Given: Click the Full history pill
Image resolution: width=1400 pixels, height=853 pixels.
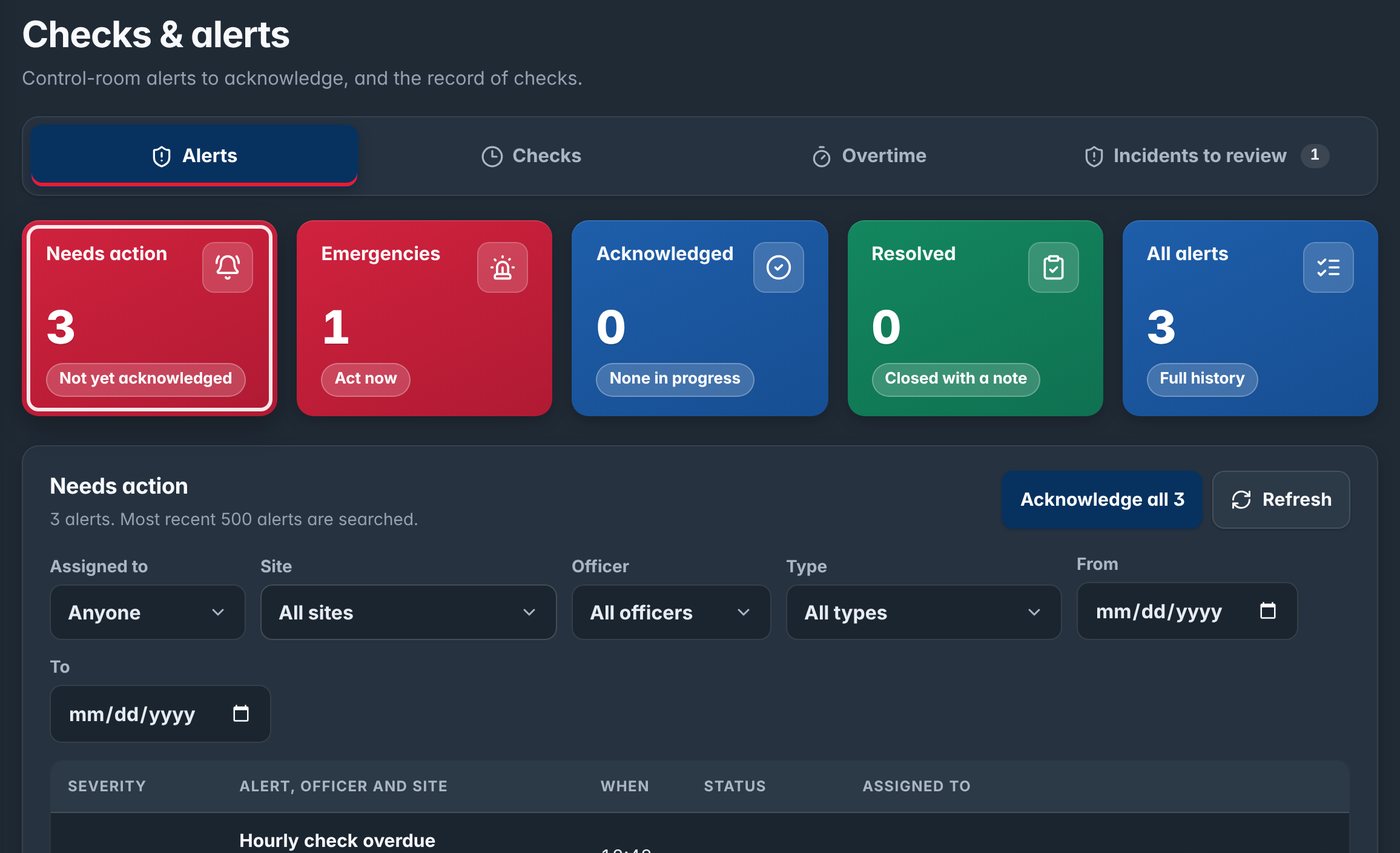Looking at the screenshot, I should 1202,379.
